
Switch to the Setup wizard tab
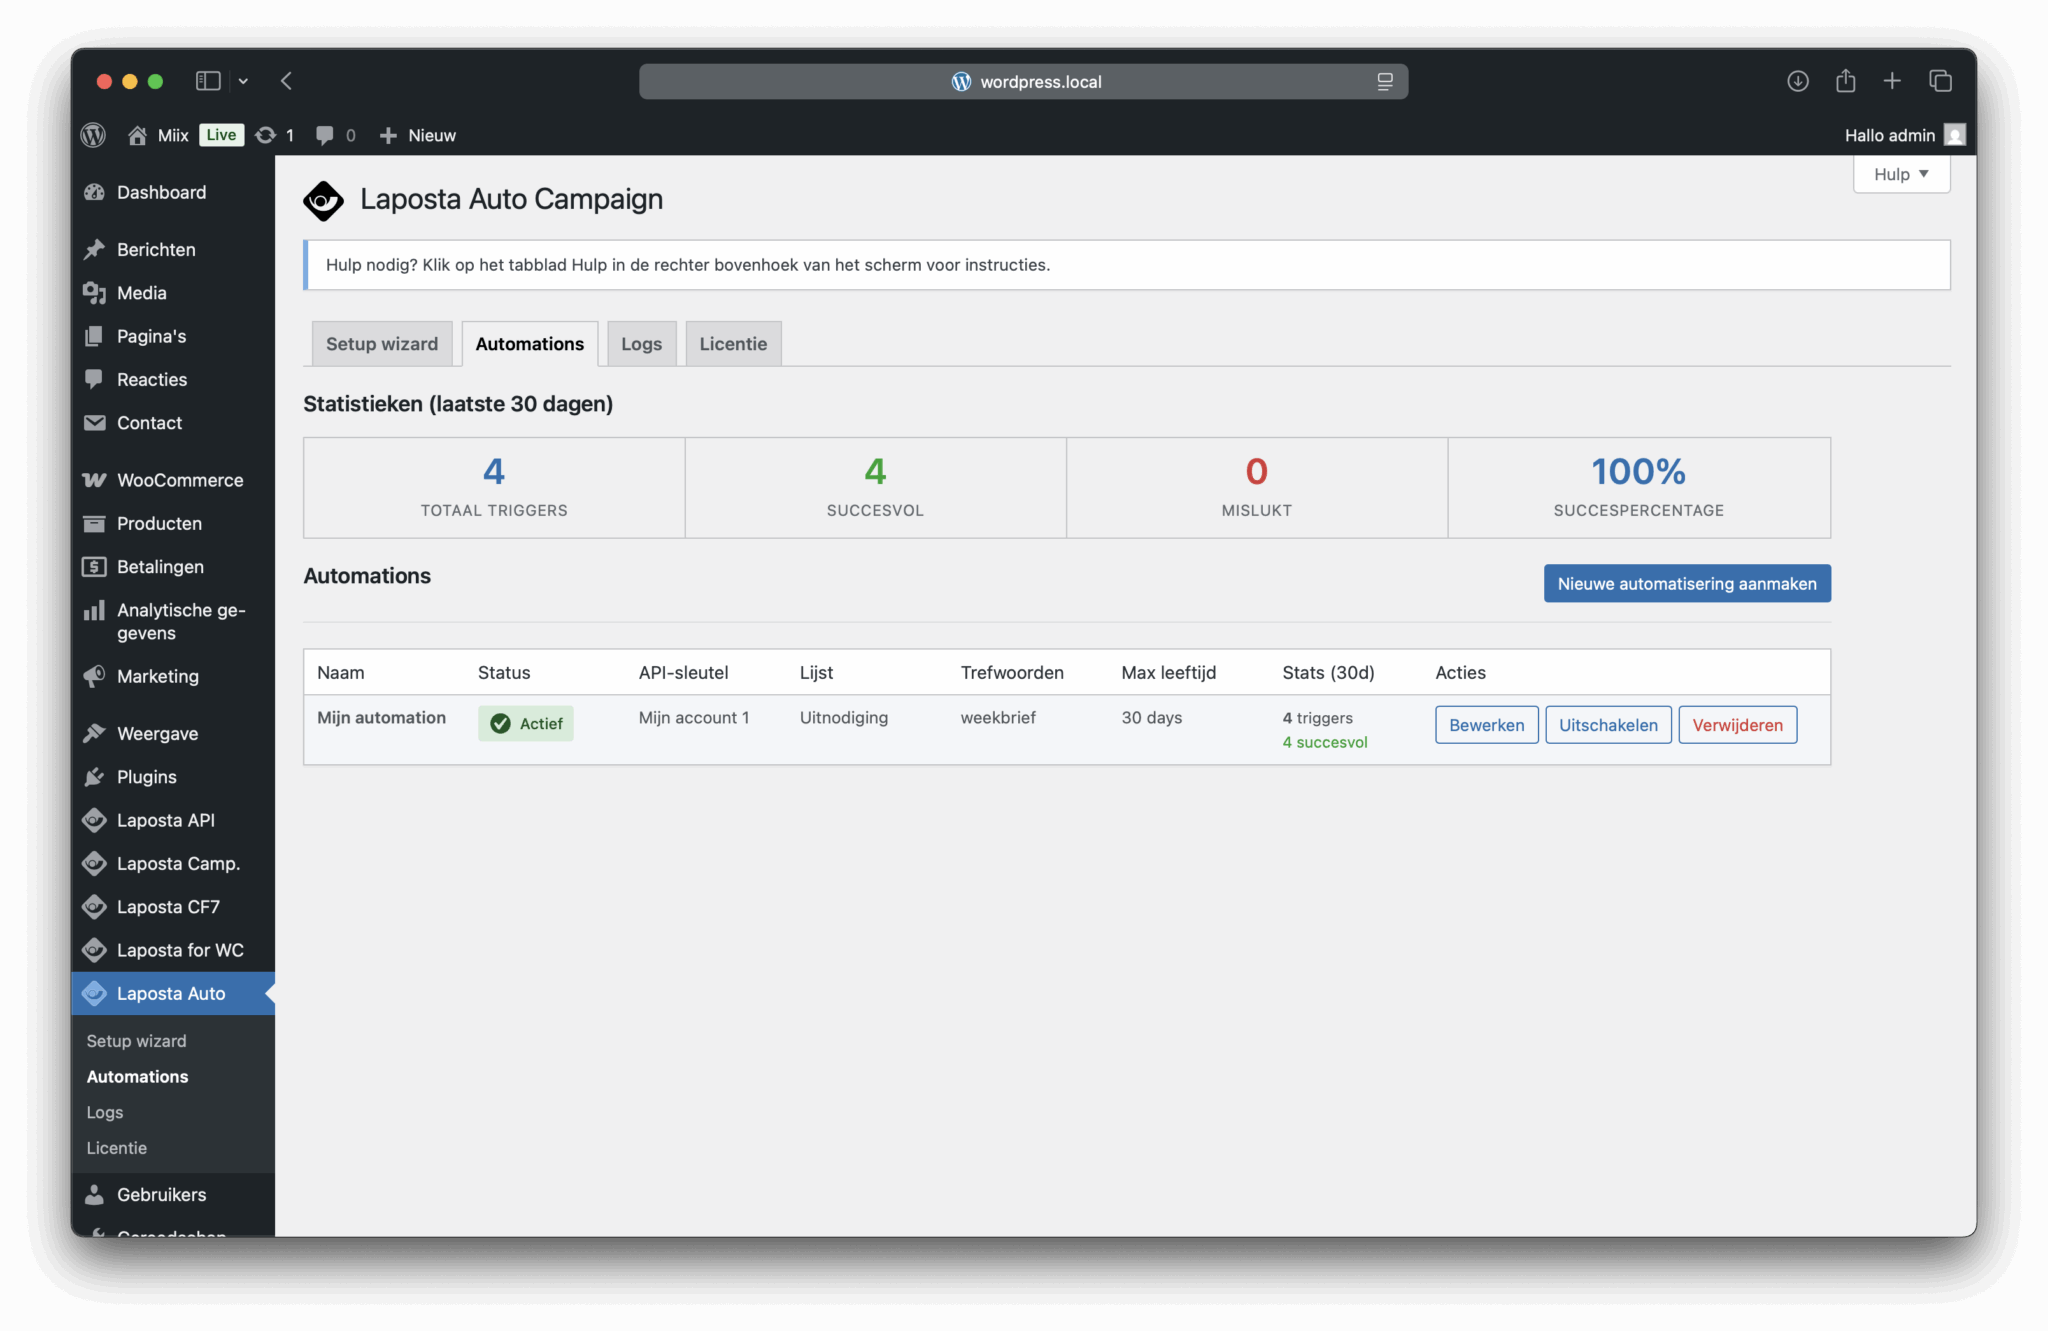click(382, 344)
